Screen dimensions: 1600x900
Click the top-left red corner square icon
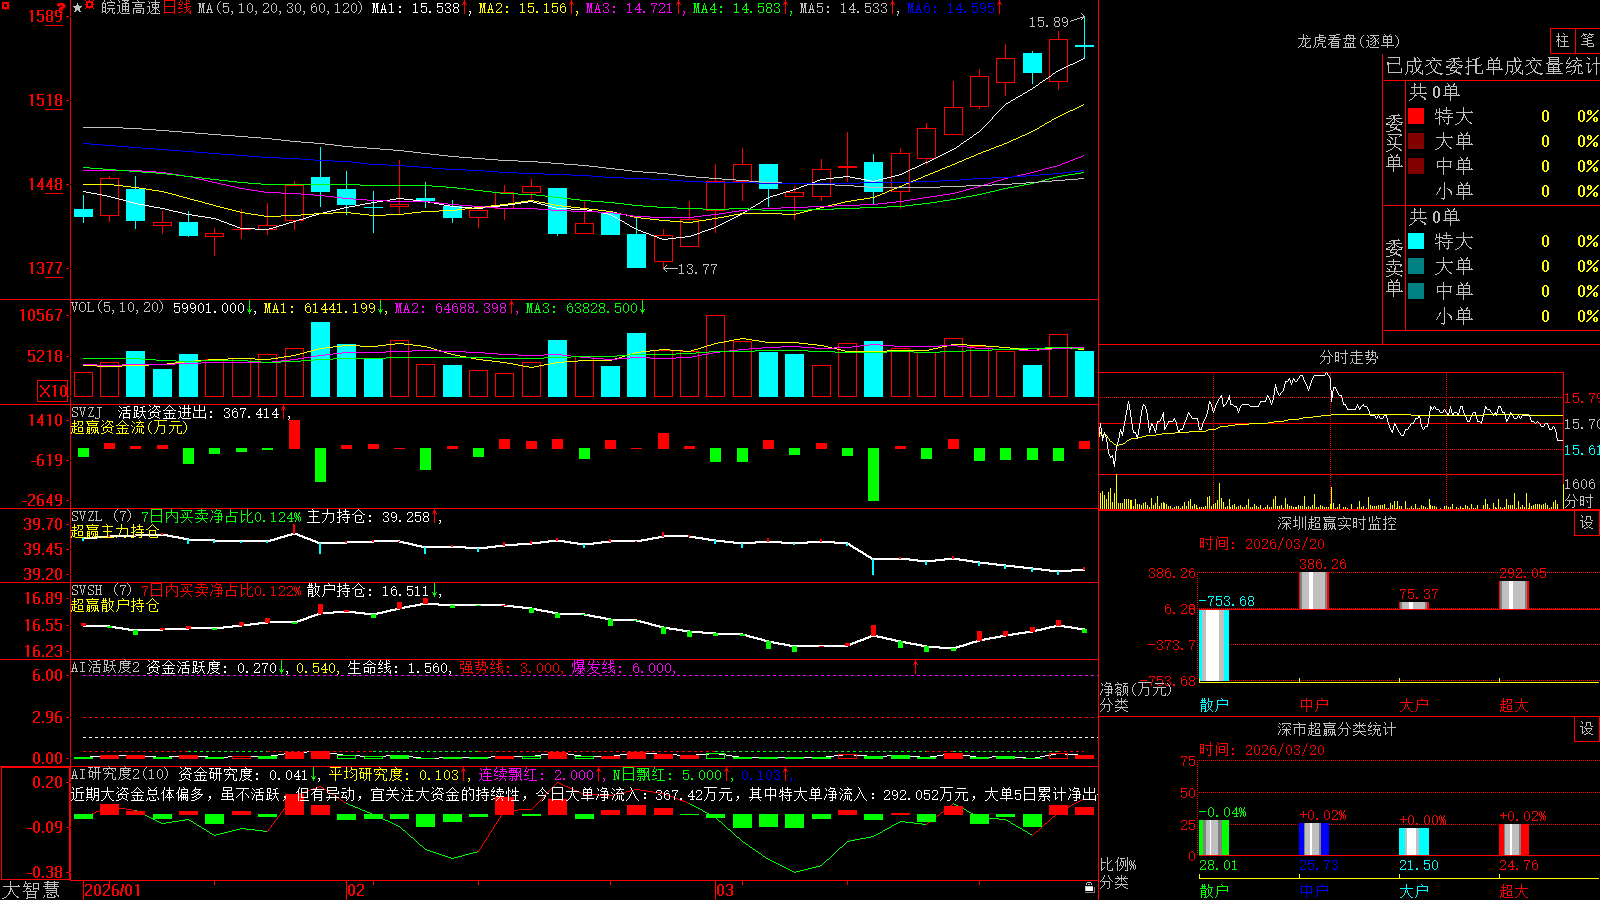click(x=5, y=5)
